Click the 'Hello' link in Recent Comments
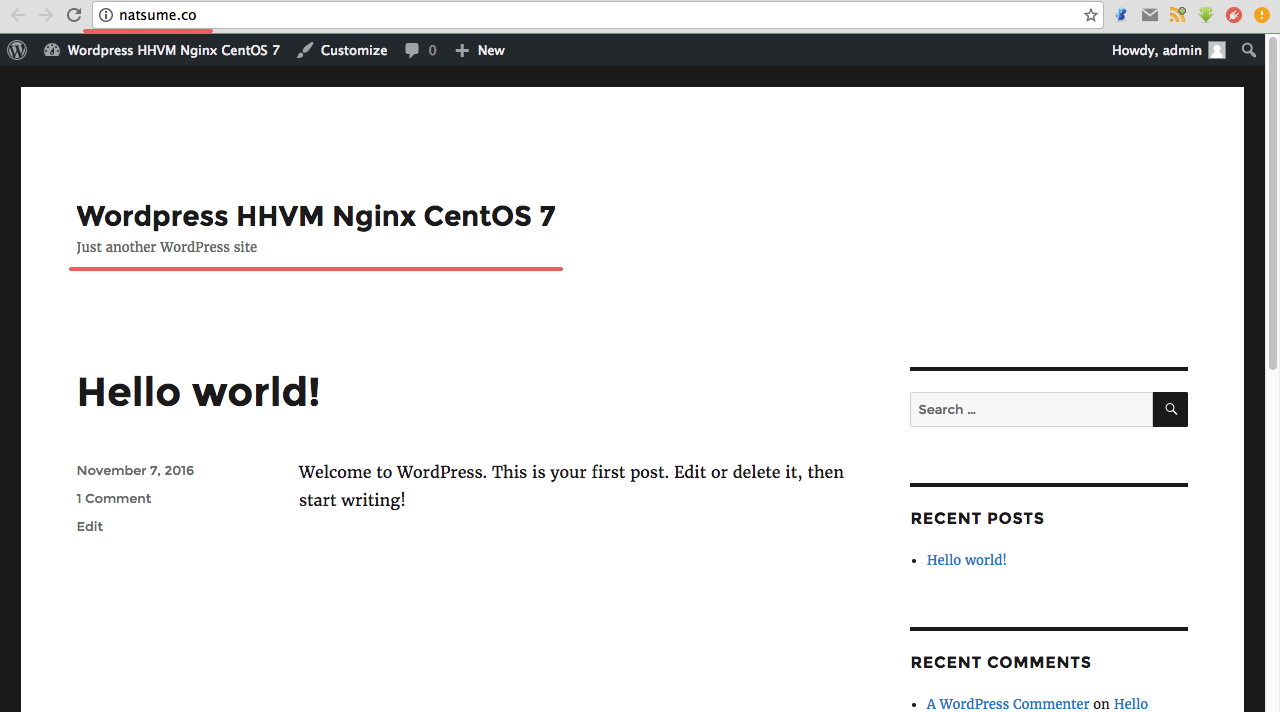This screenshot has height=712, width=1280. click(1131, 704)
